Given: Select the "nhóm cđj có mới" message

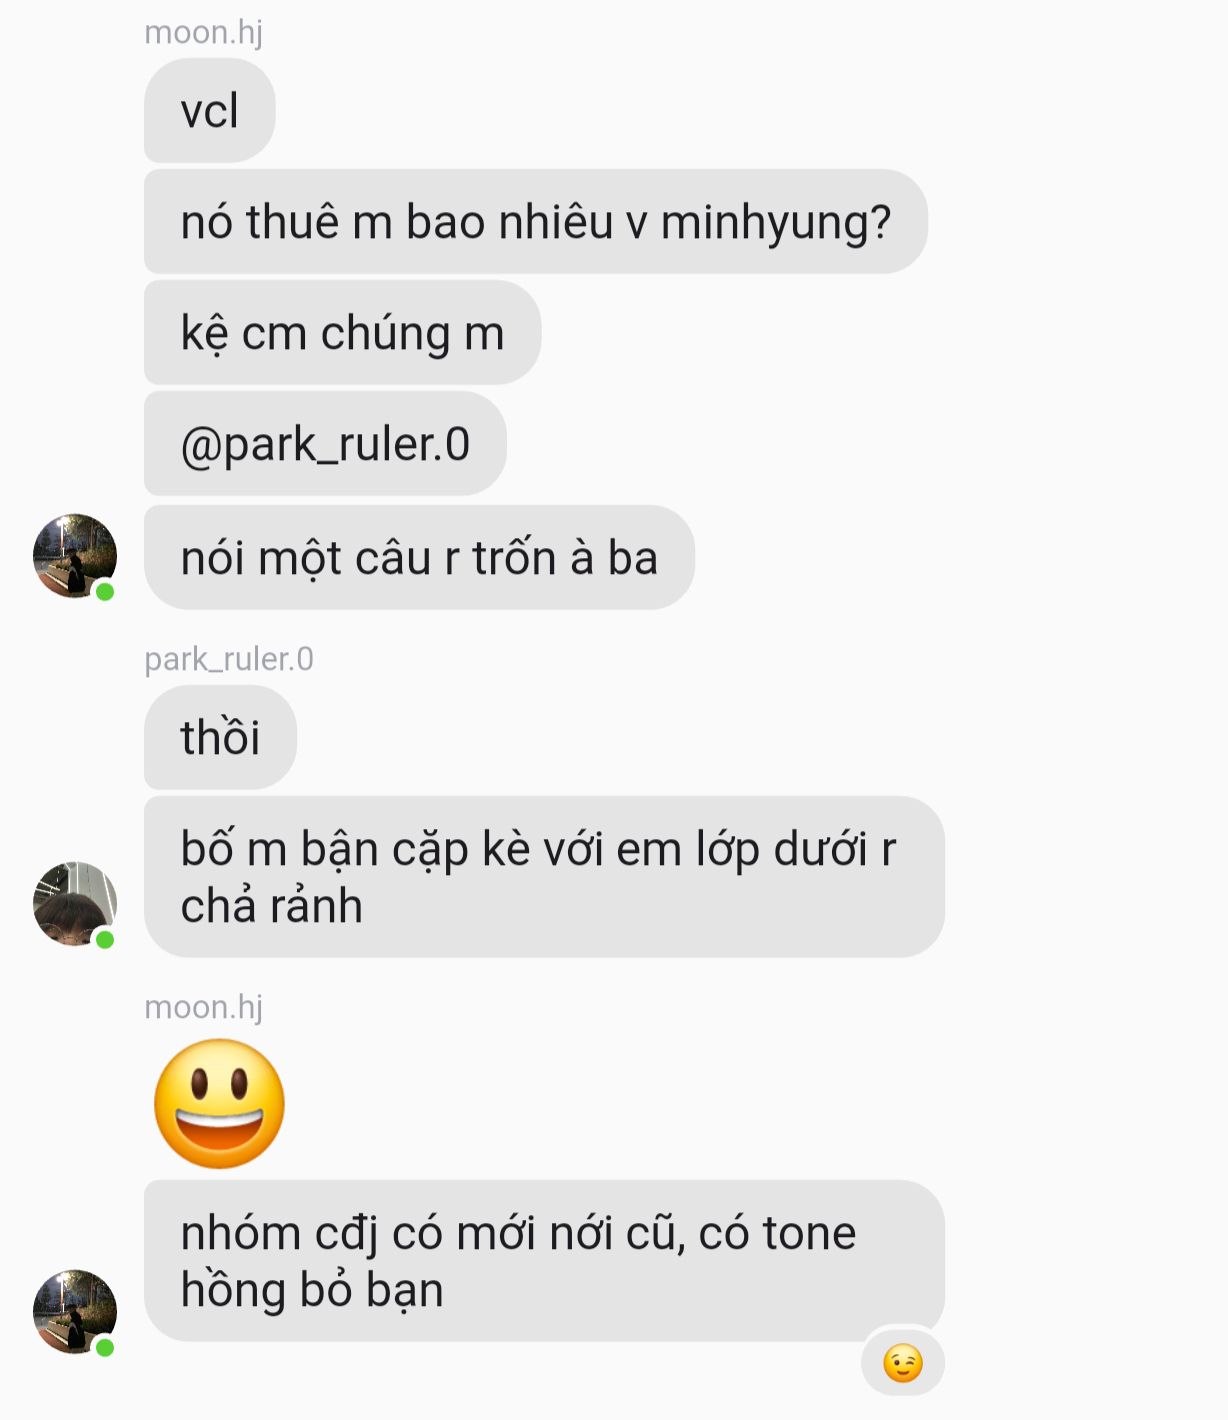Looking at the screenshot, I should [544, 1261].
